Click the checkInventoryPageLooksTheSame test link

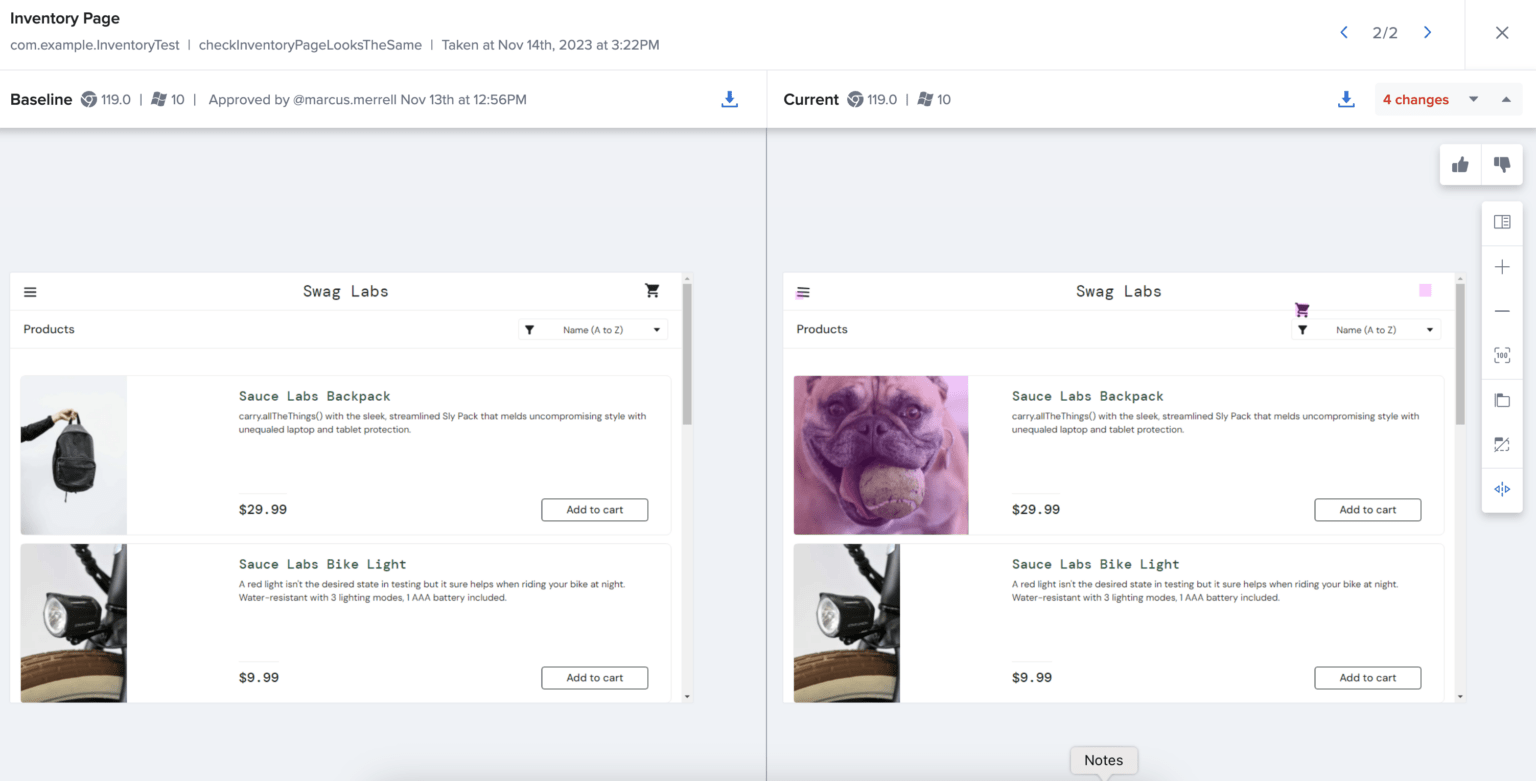[310, 45]
